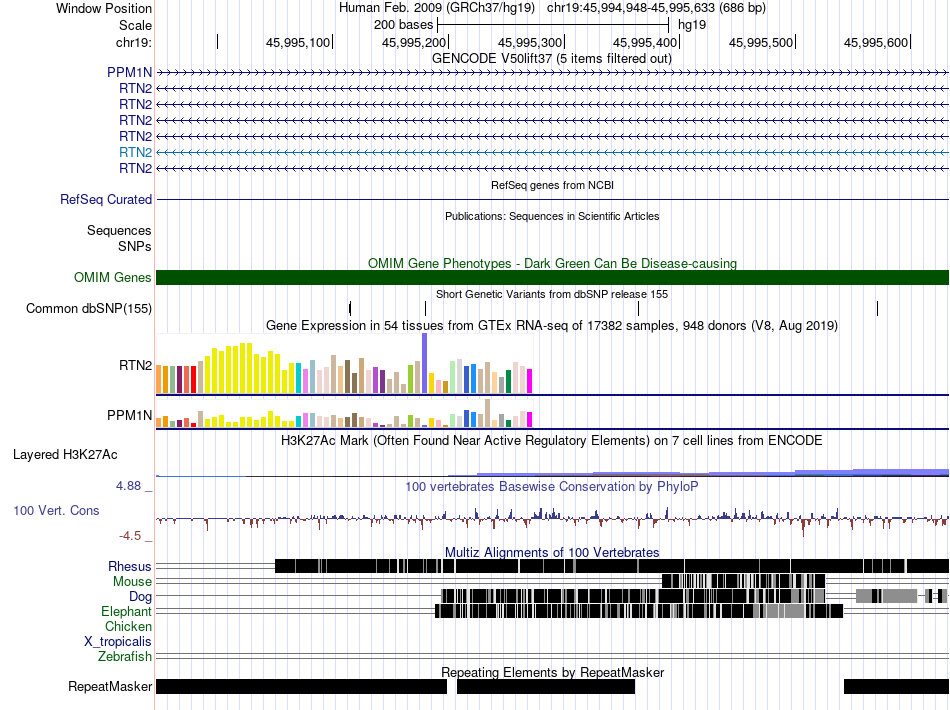Viewport: 950px width, 710px height.
Task: Click the Zebrafish alignment label
Action: click(x=124, y=656)
